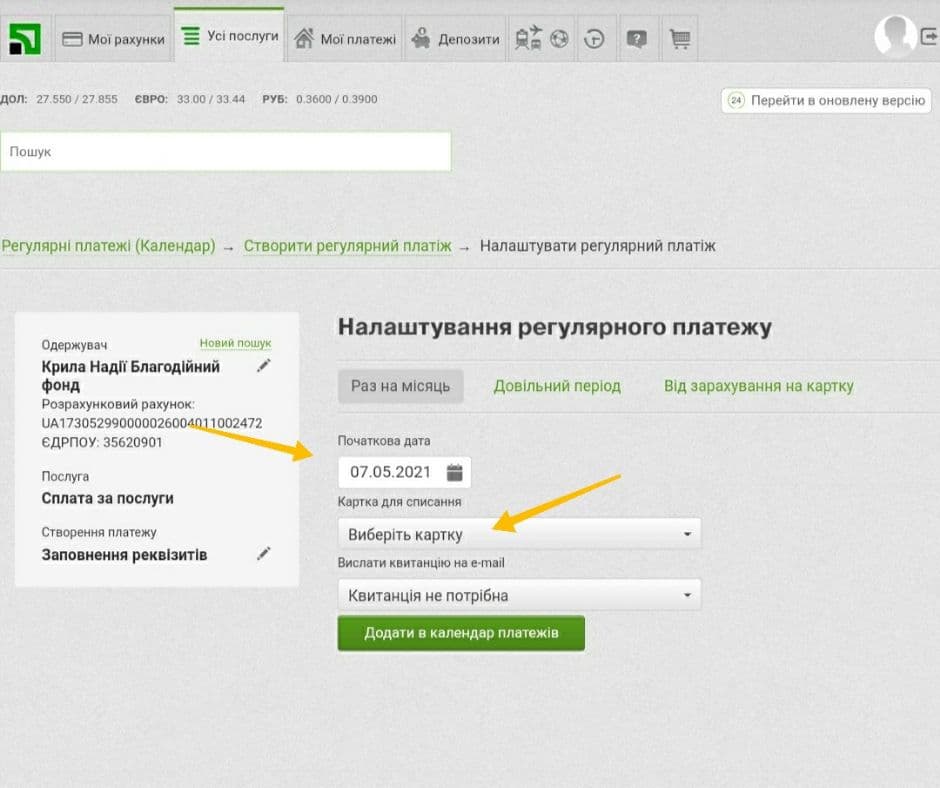Click Додати в календар платежів button
The image size is (940, 788).
[x=461, y=633]
